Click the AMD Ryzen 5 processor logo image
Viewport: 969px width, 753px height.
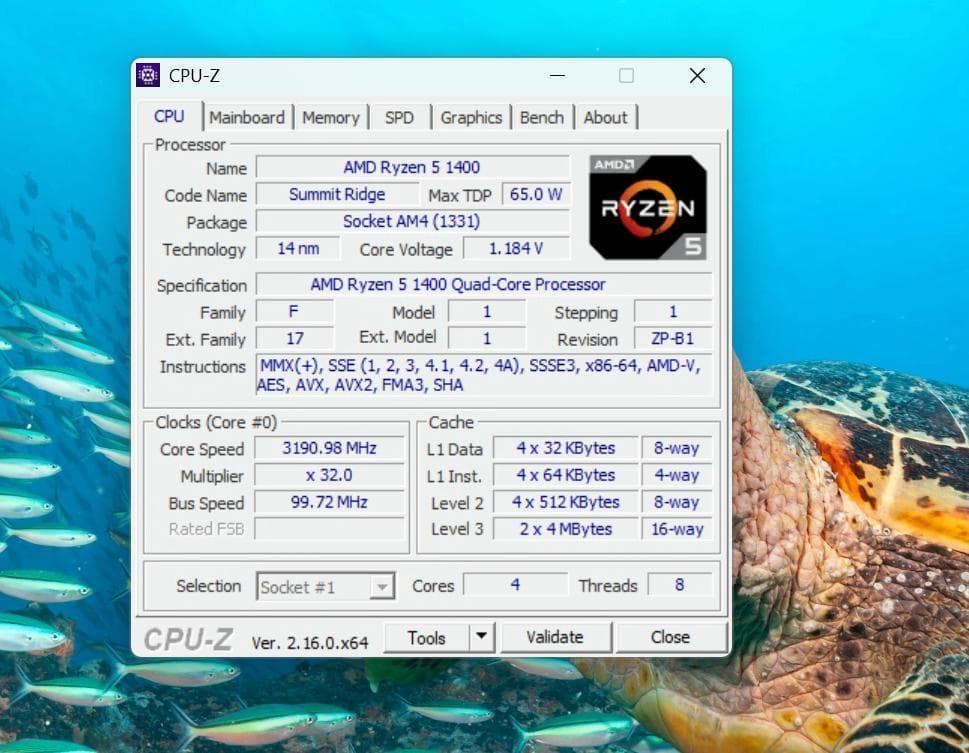(646, 205)
